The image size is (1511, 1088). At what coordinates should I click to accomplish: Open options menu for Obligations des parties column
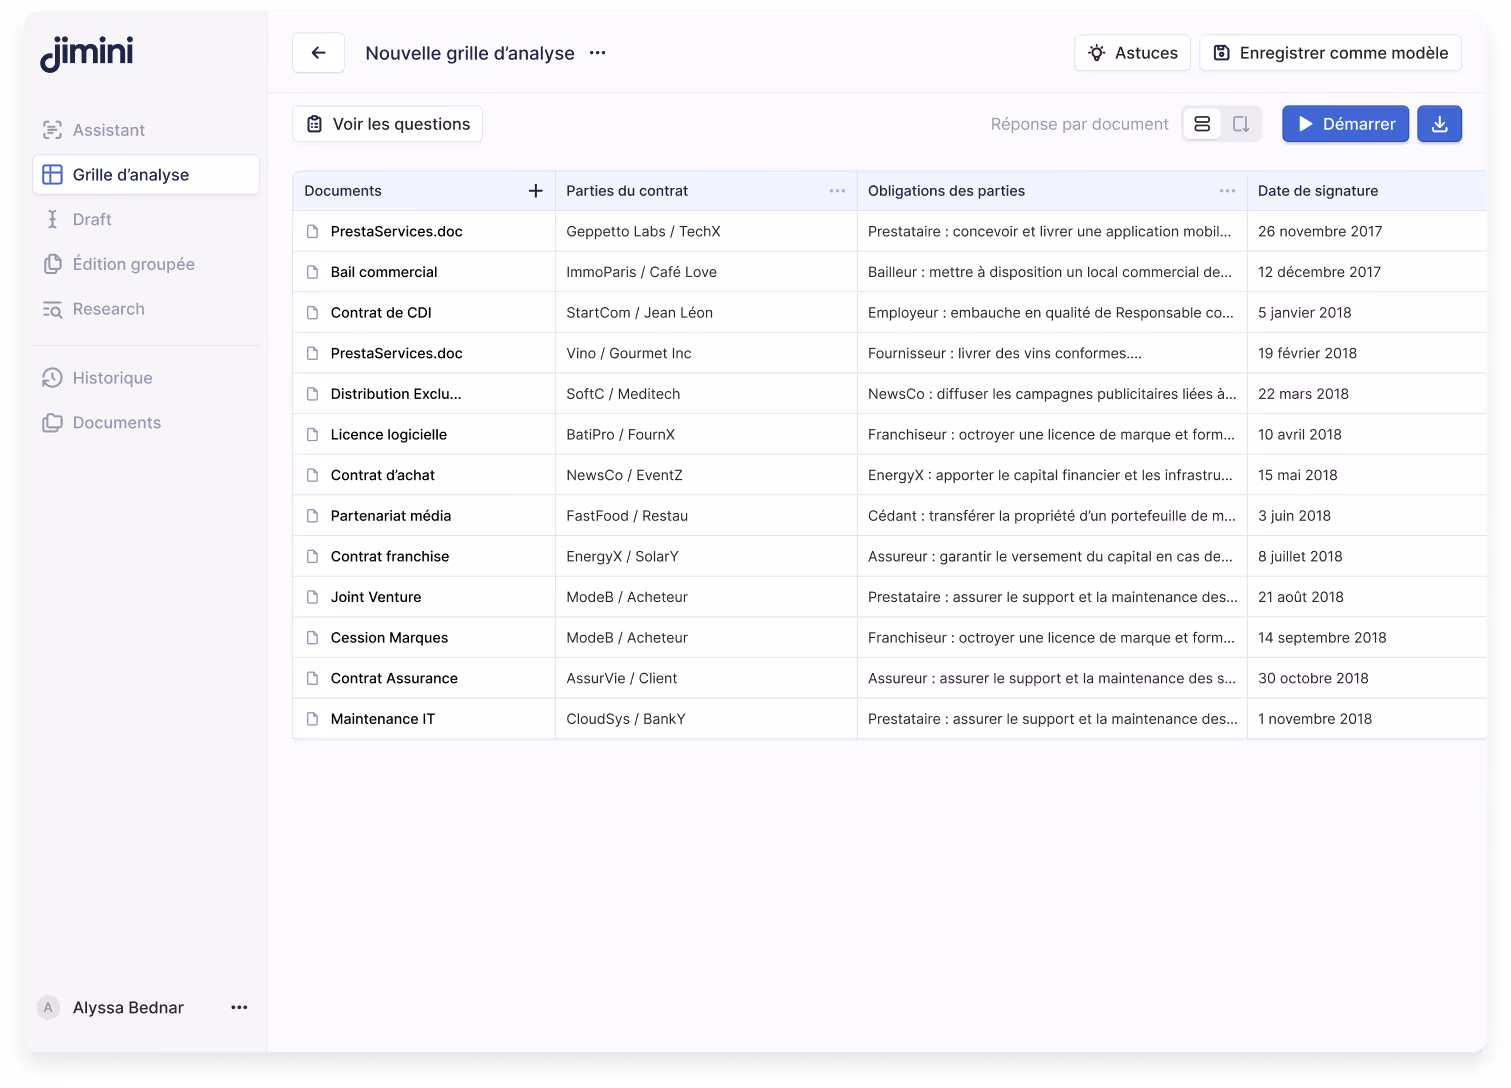click(1227, 190)
